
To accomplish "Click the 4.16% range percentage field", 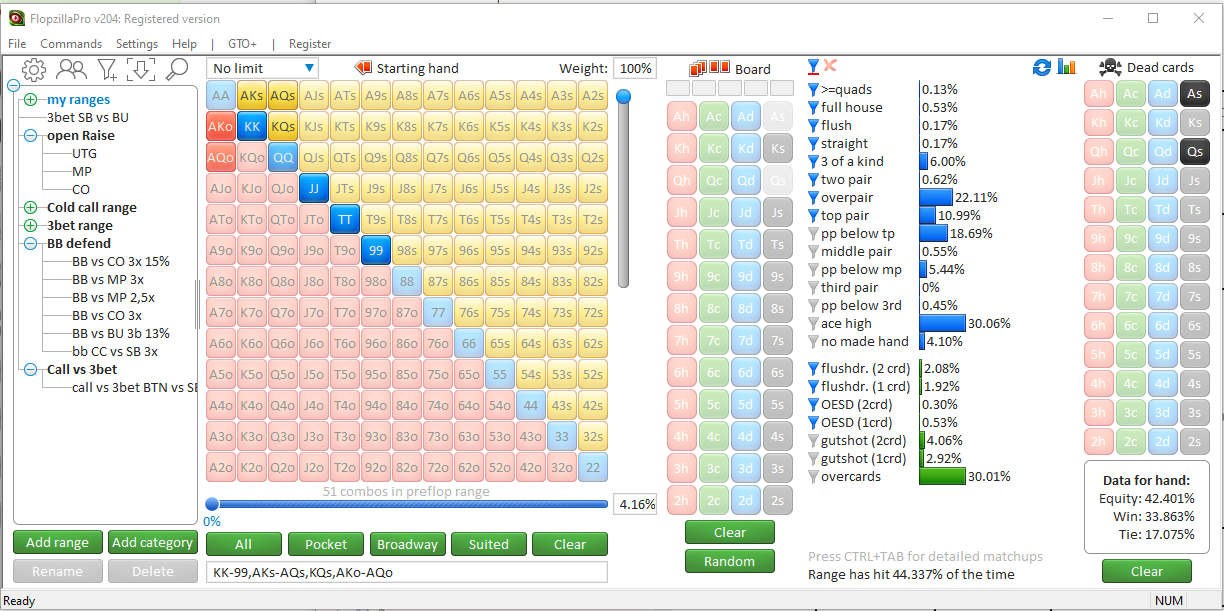I will coord(634,504).
